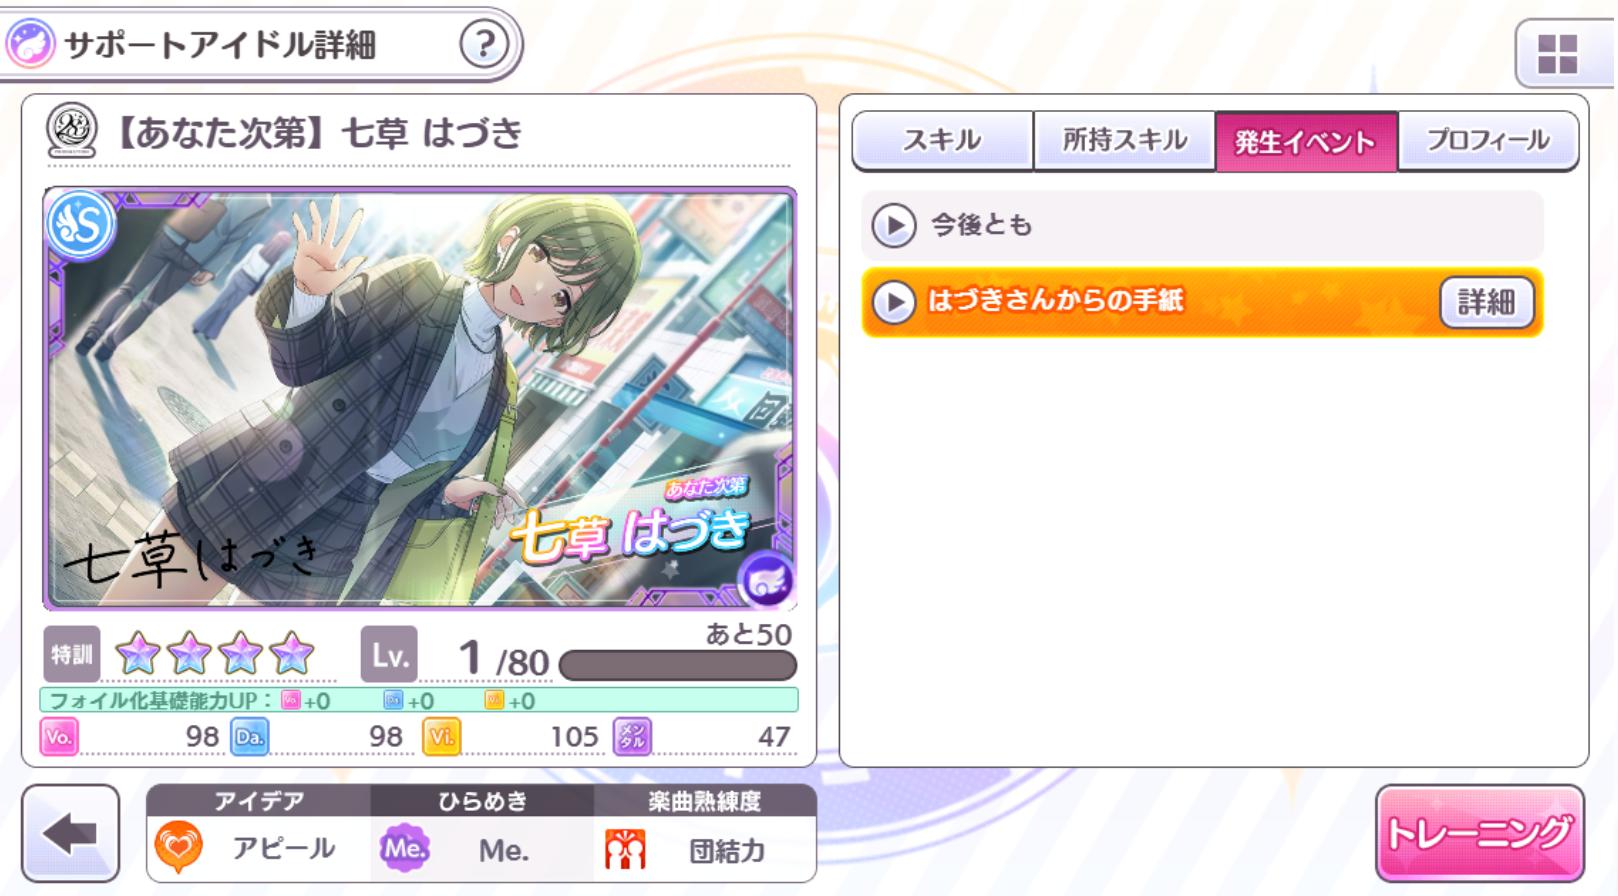The height and width of the screenshot is (896, 1618).
Task: Click the トレーニング button
Action: tap(1480, 833)
